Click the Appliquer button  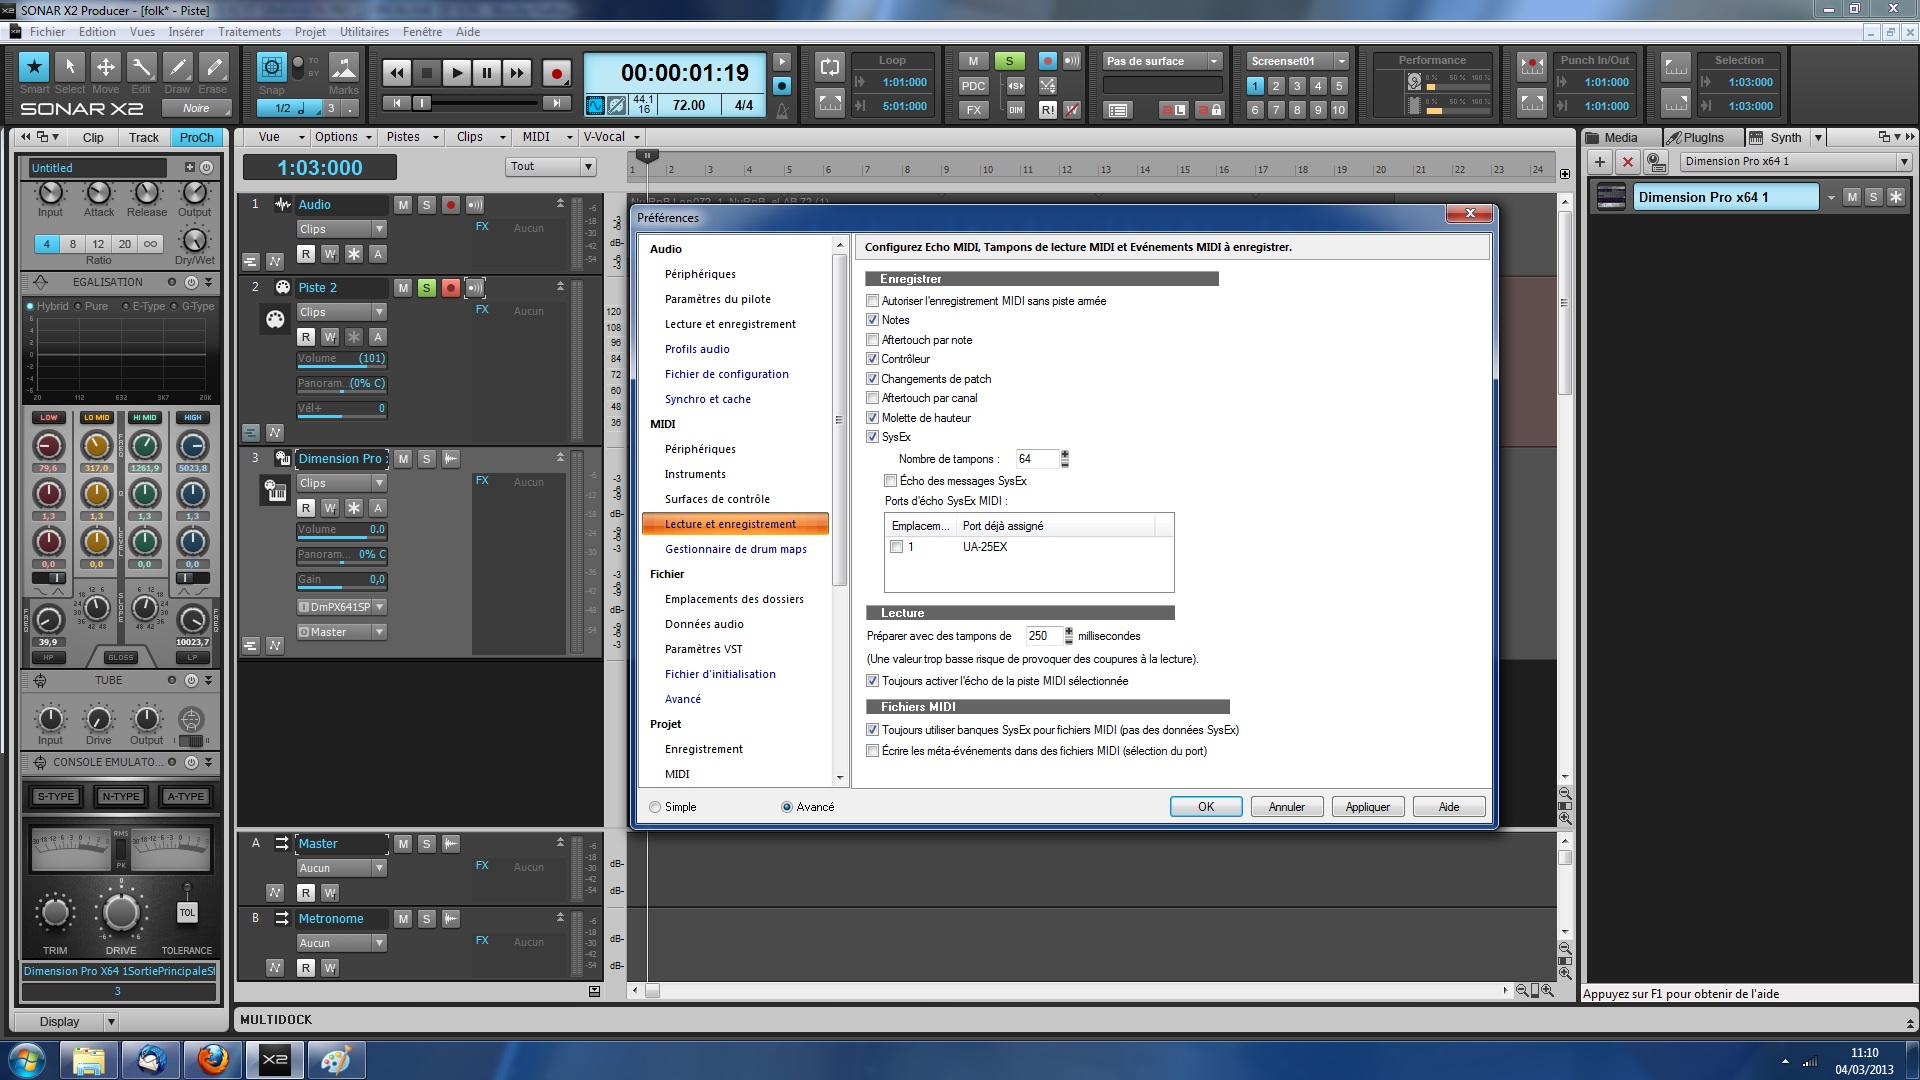(1368, 807)
